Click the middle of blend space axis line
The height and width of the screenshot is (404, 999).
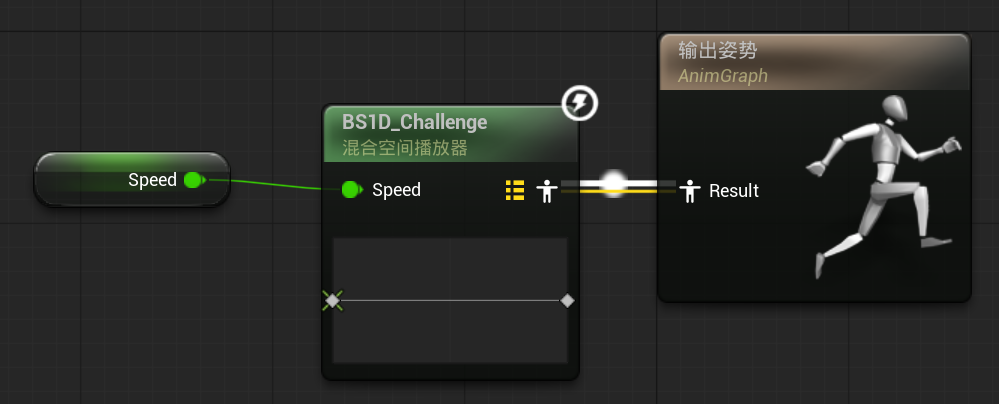[450, 300]
